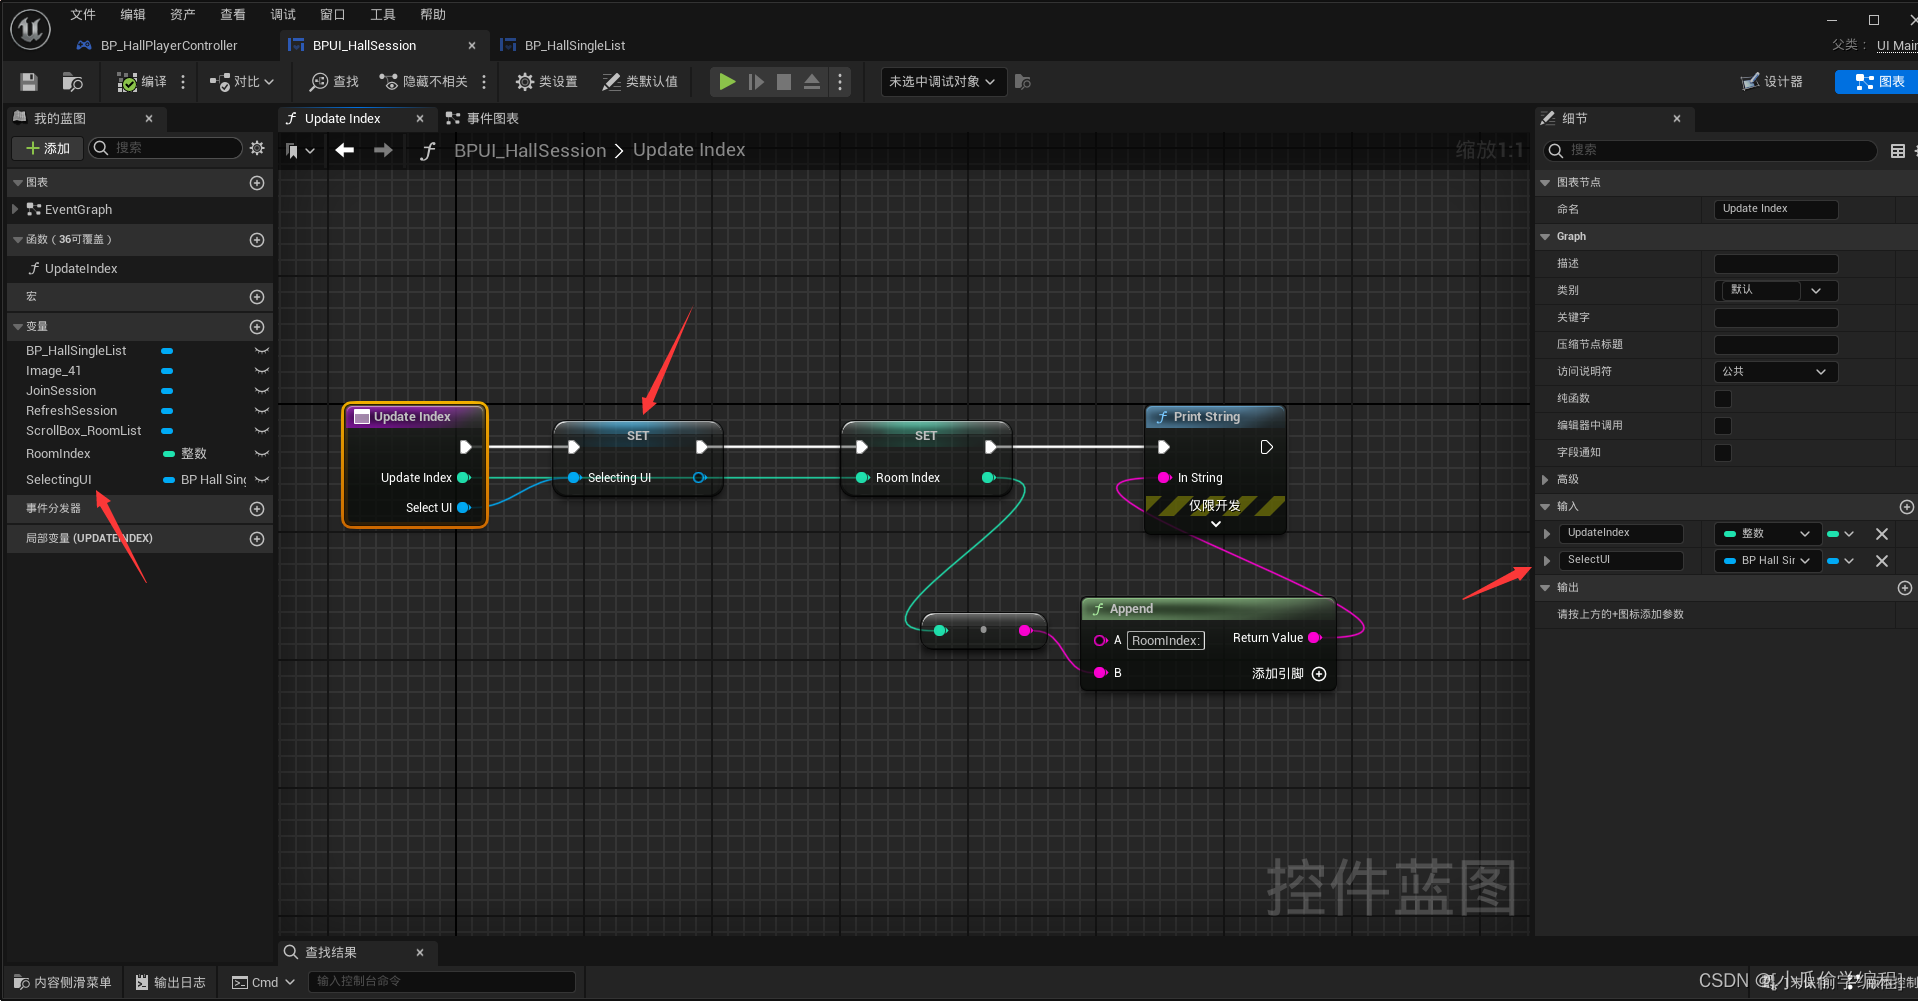The width and height of the screenshot is (1918, 1001).
Task: Toggle the Pure function checkbox
Action: (1723, 399)
